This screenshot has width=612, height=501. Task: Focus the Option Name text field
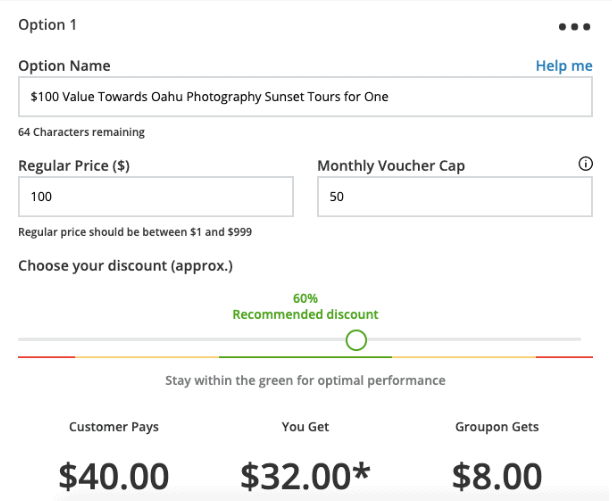point(305,98)
